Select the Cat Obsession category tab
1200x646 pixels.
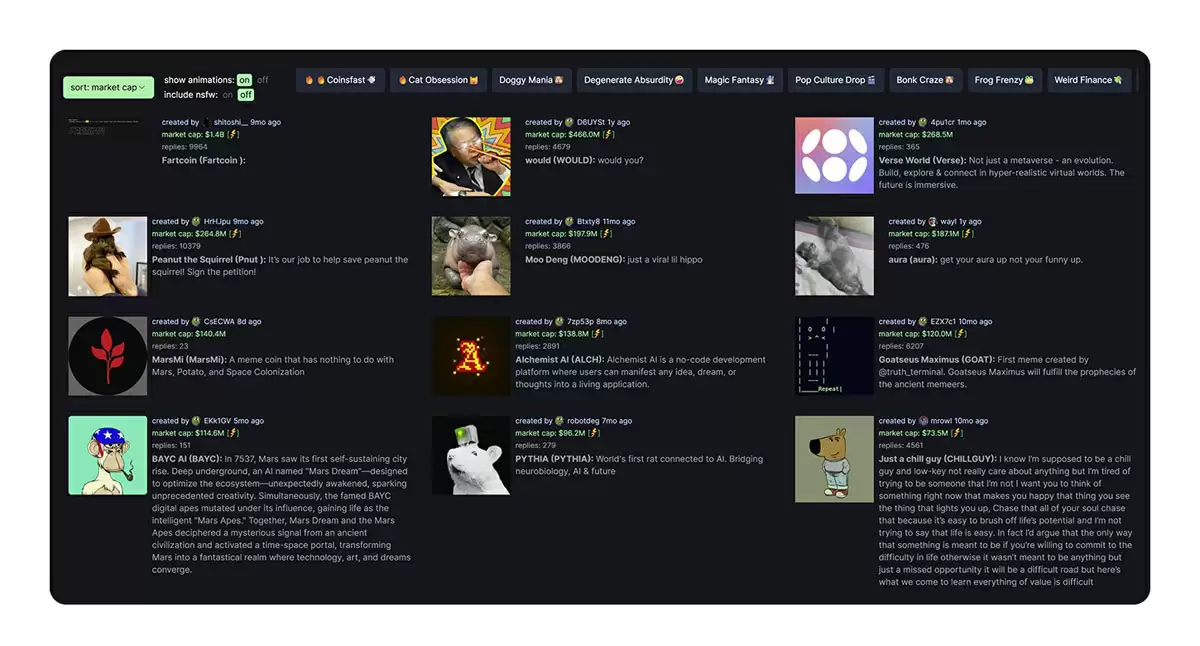click(439, 80)
